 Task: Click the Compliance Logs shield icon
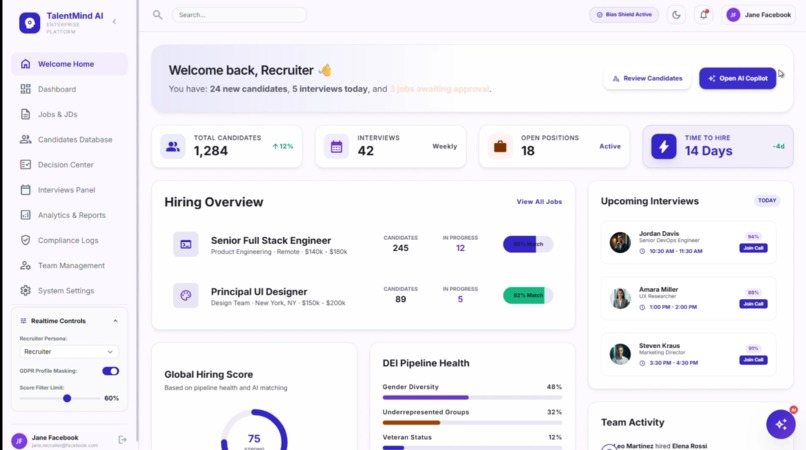[25, 240]
